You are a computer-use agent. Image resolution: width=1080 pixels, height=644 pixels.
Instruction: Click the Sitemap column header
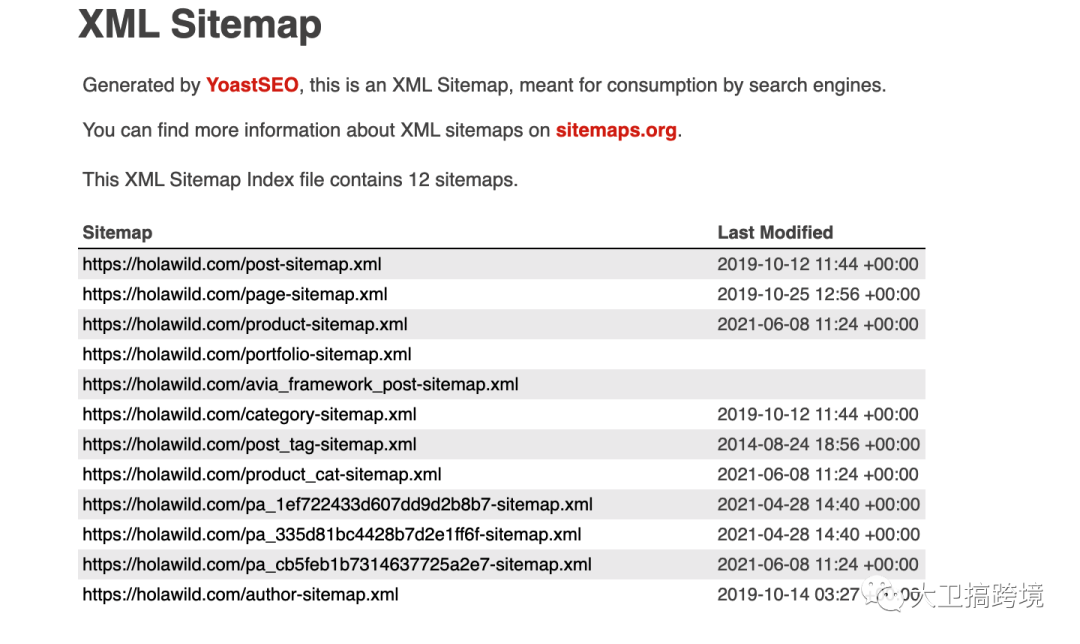pos(117,232)
